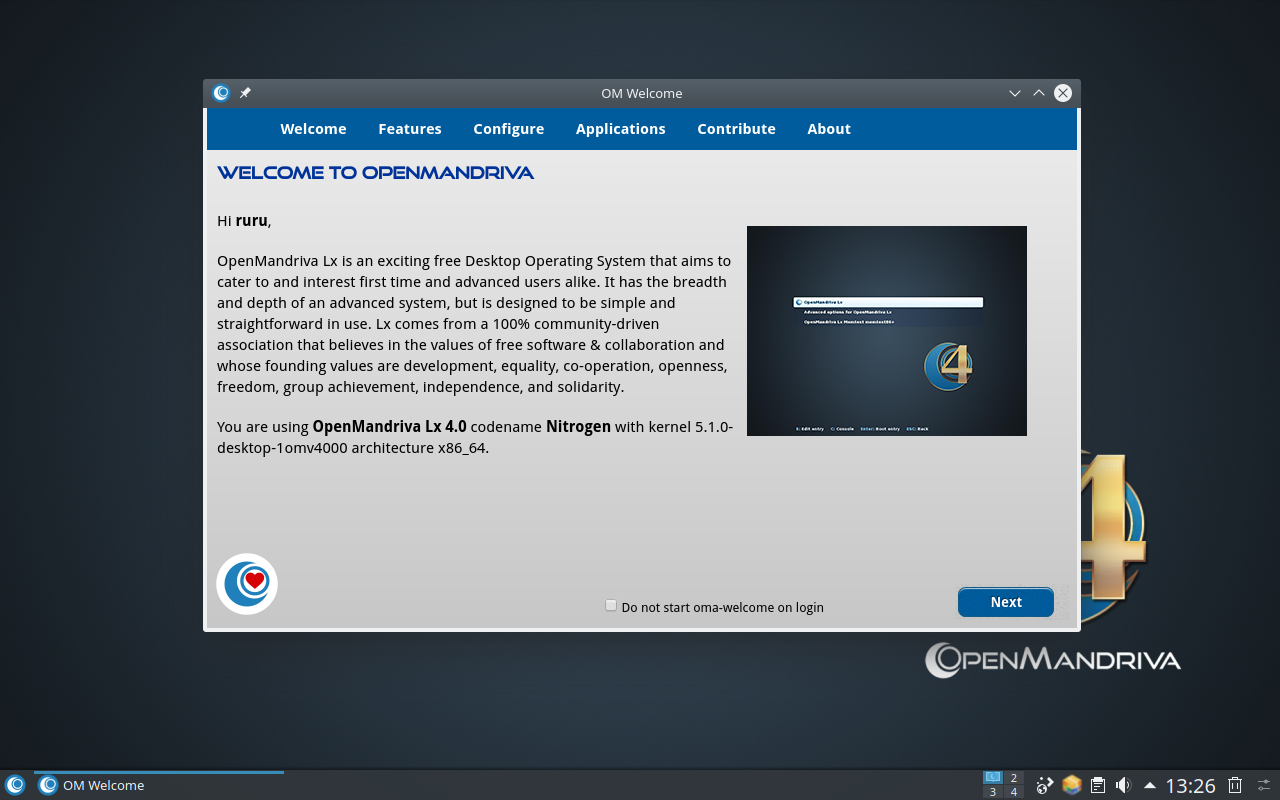Open the Features tab

[410, 129]
